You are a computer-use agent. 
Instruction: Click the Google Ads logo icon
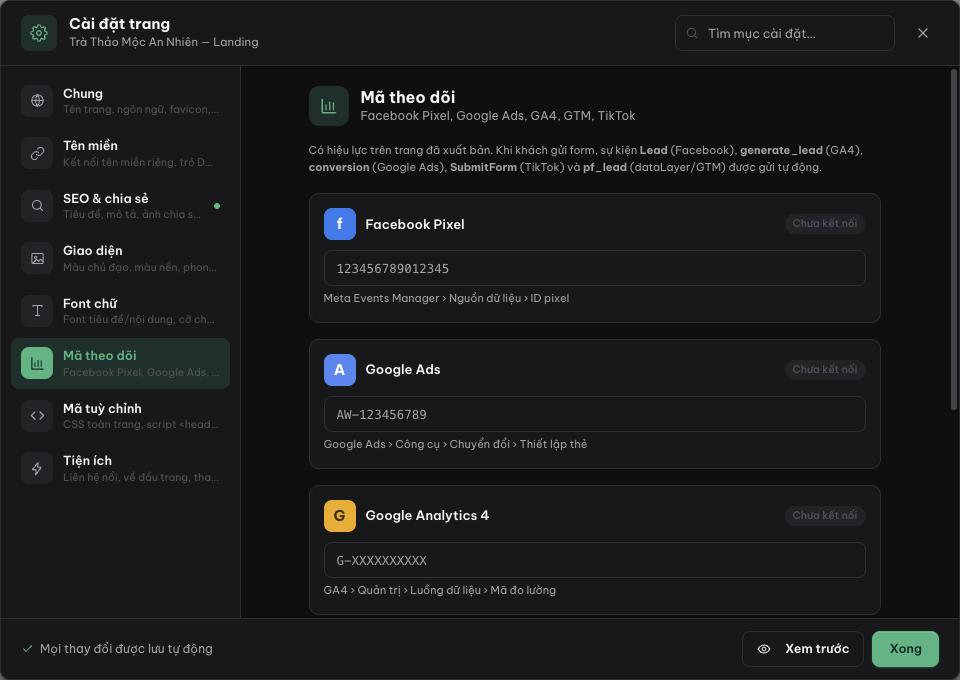340,370
